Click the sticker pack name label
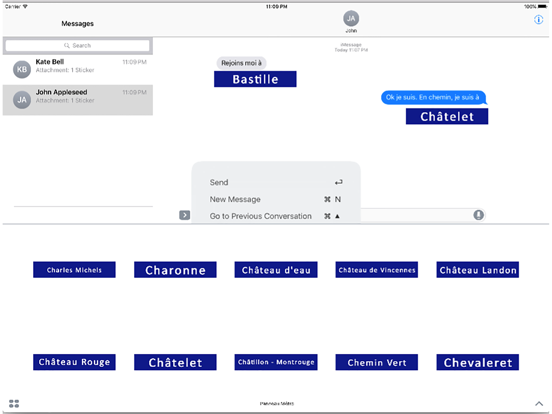 click(x=277, y=403)
